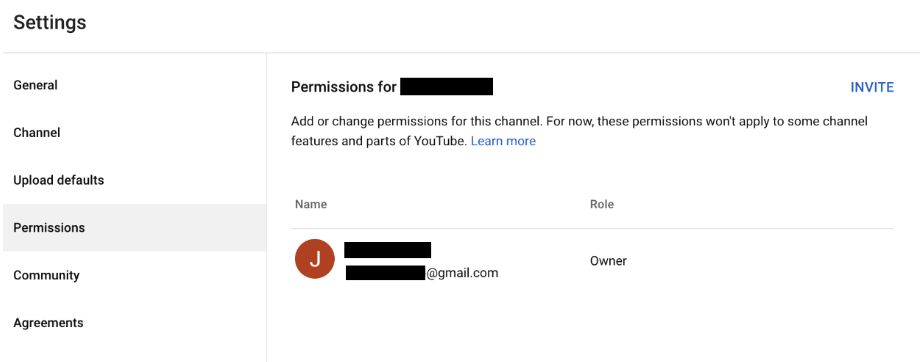
Task: Follow the Learn more link
Action: pyautogui.click(x=503, y=141)
